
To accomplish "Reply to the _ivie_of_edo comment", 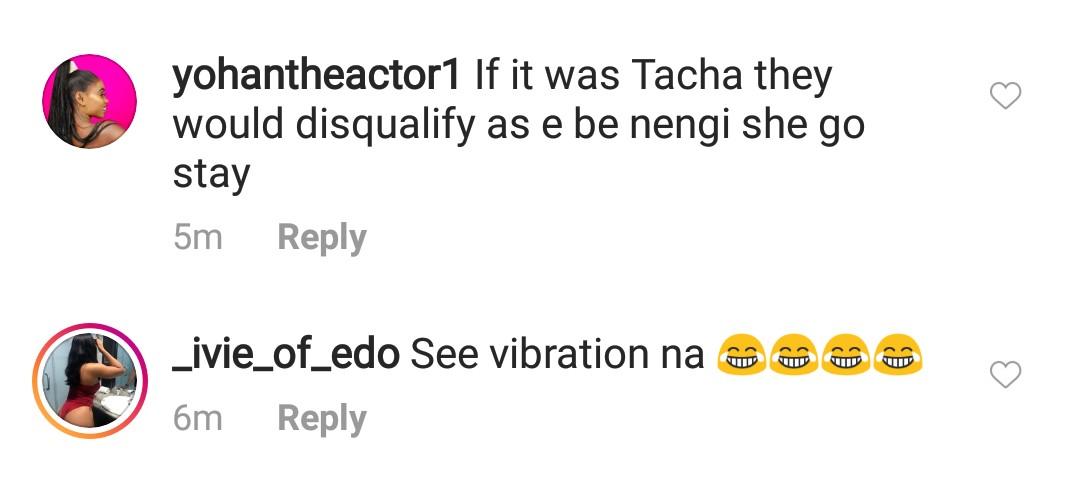I will click(321, 418).
